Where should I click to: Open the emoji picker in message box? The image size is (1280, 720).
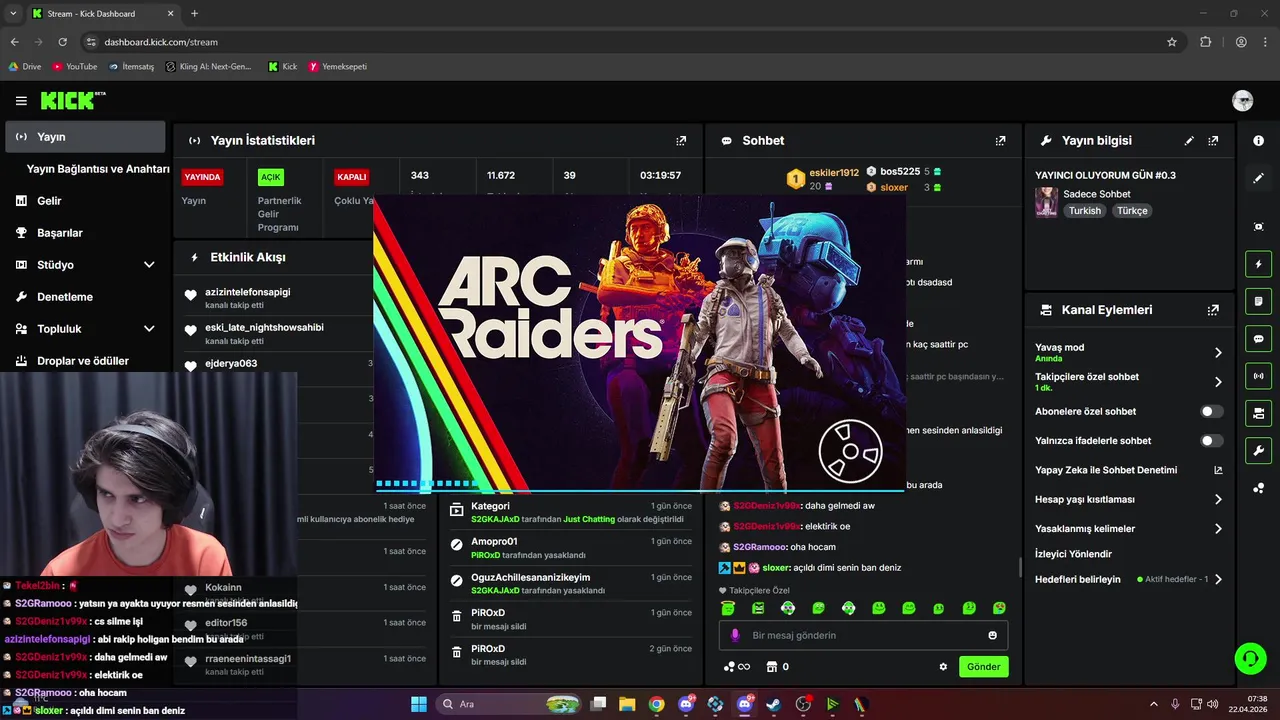point(992,635)
